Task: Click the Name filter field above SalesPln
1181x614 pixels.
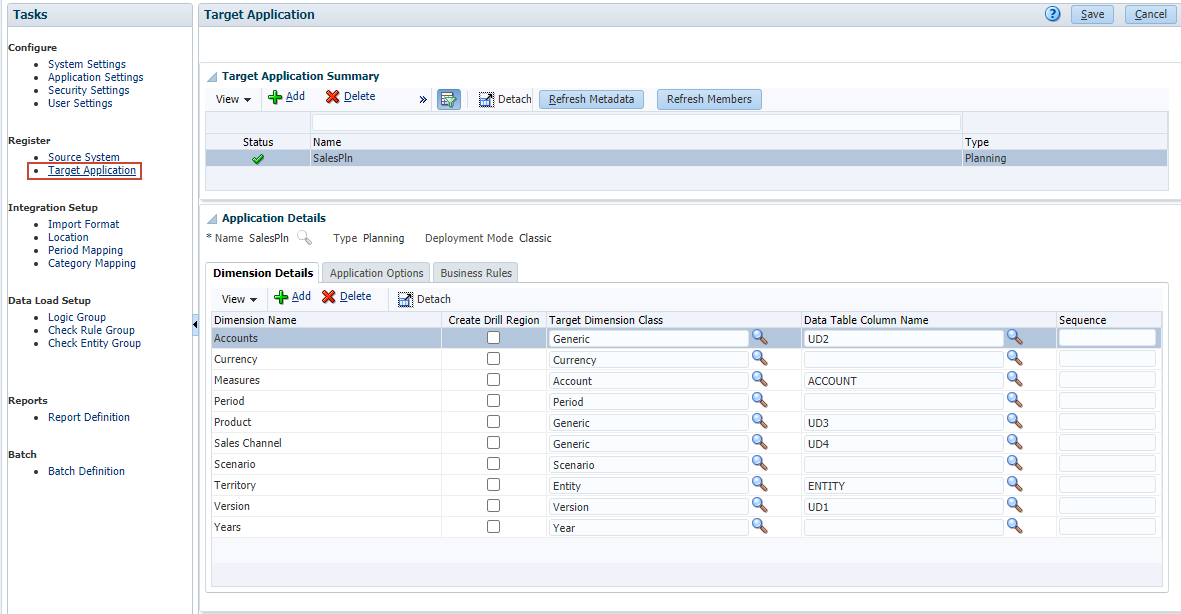Action: click(636, 122)
